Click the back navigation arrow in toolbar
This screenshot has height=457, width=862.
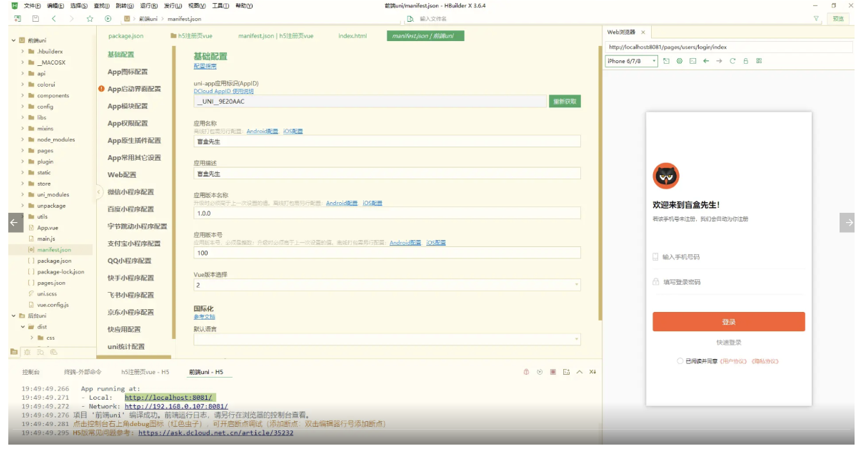coord(54,19)
